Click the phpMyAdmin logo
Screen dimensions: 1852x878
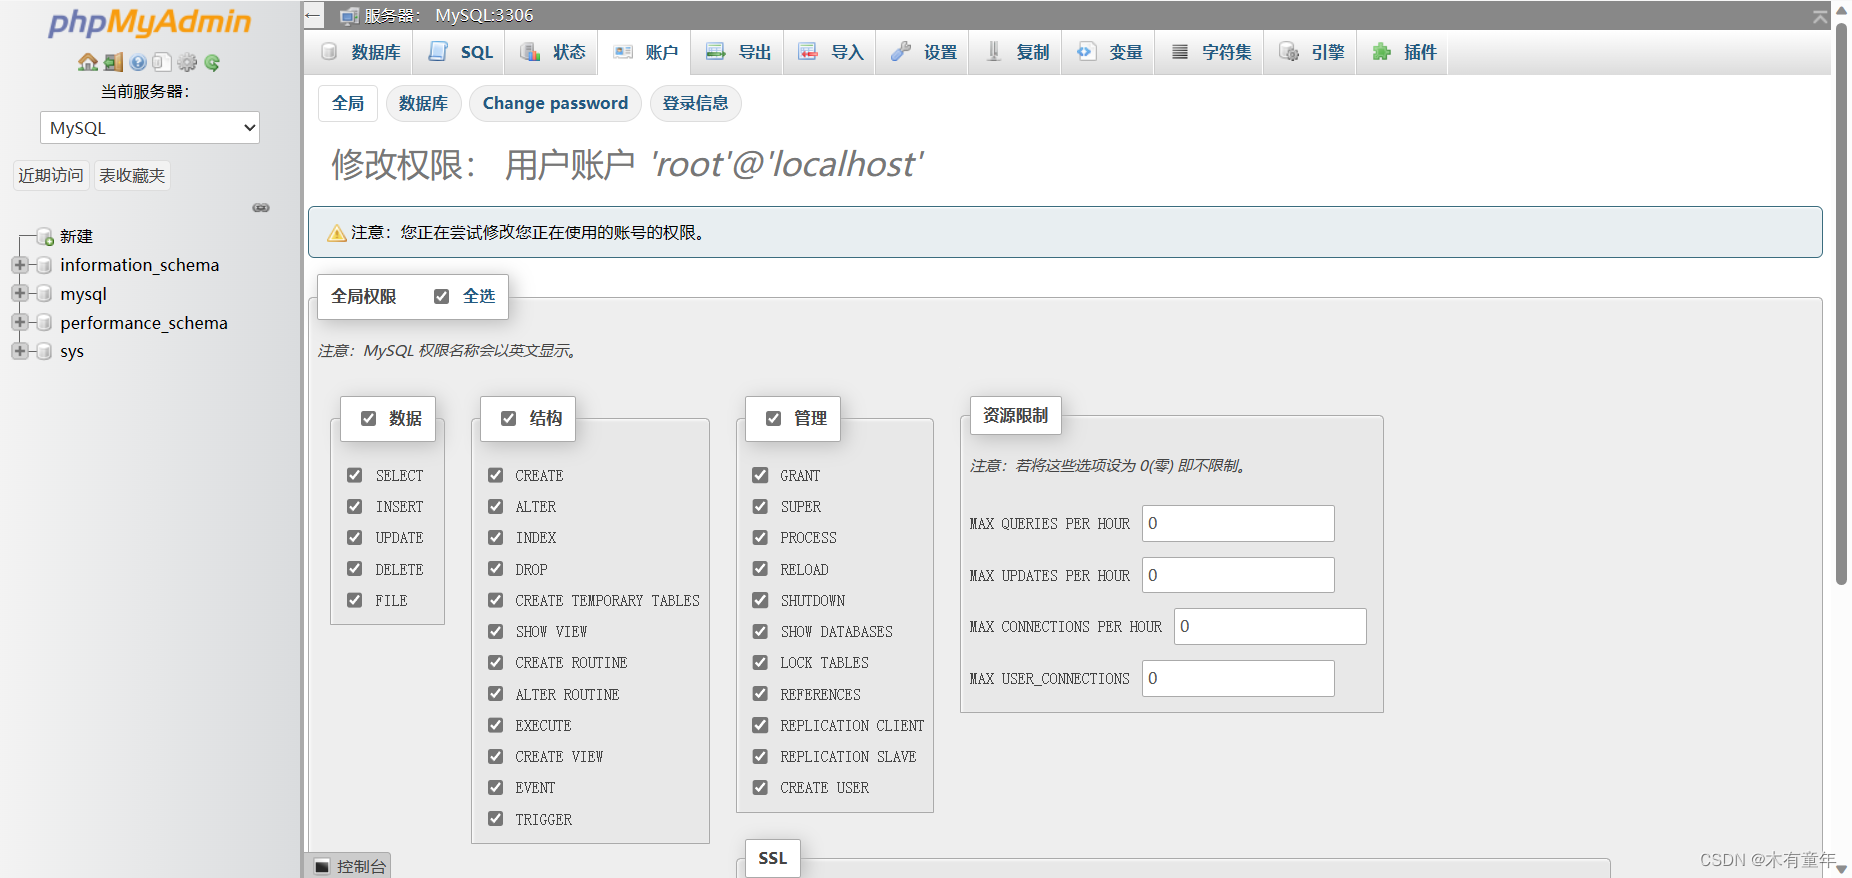[149, 22]
